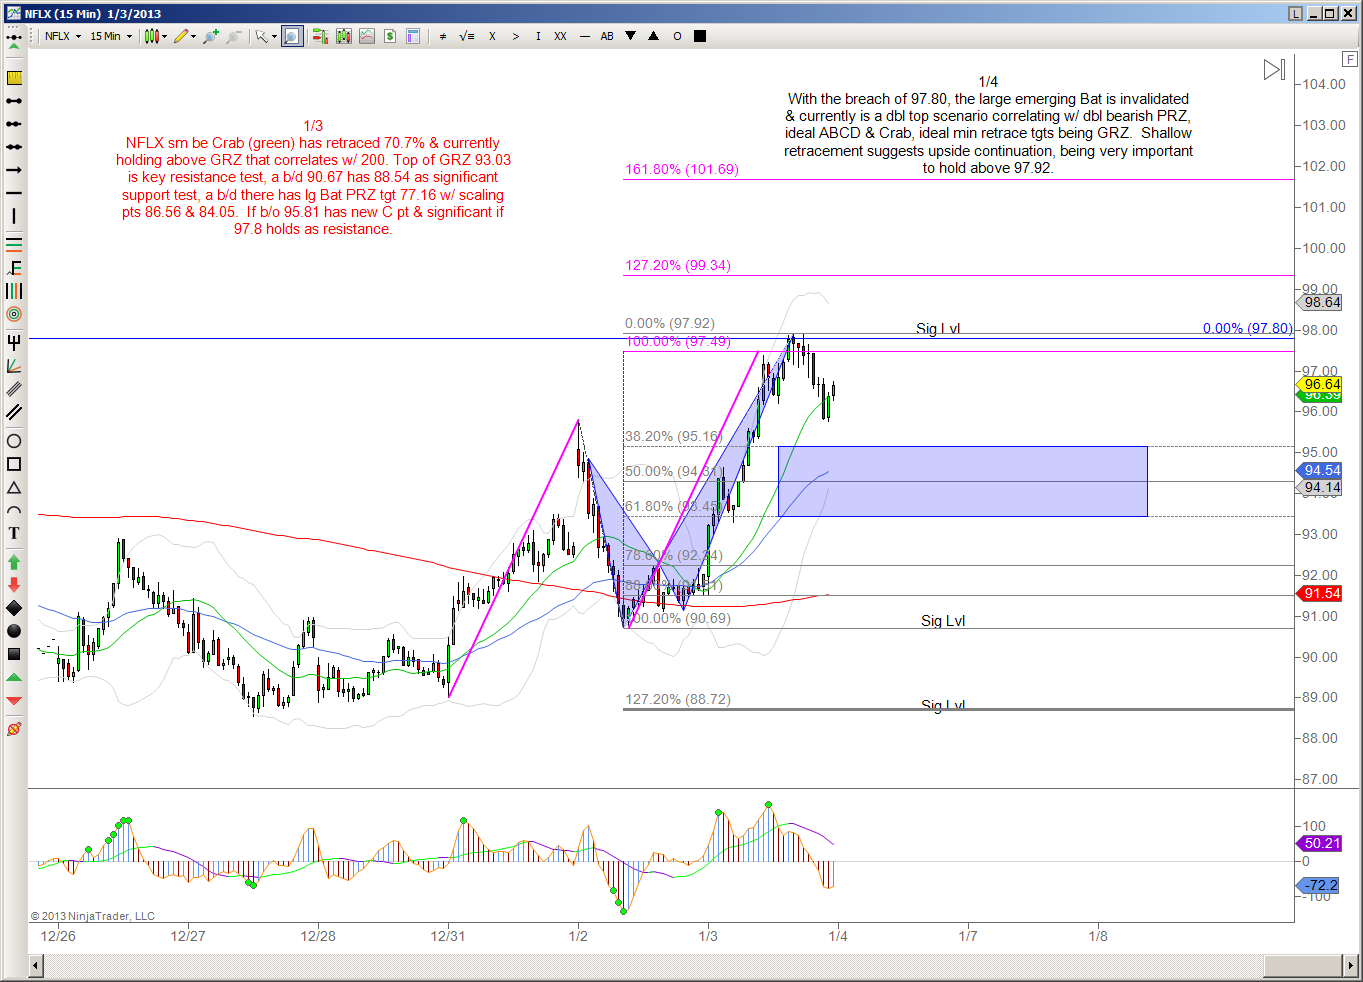
Task: Click the AB toolbar item
Action: point(607,36)
